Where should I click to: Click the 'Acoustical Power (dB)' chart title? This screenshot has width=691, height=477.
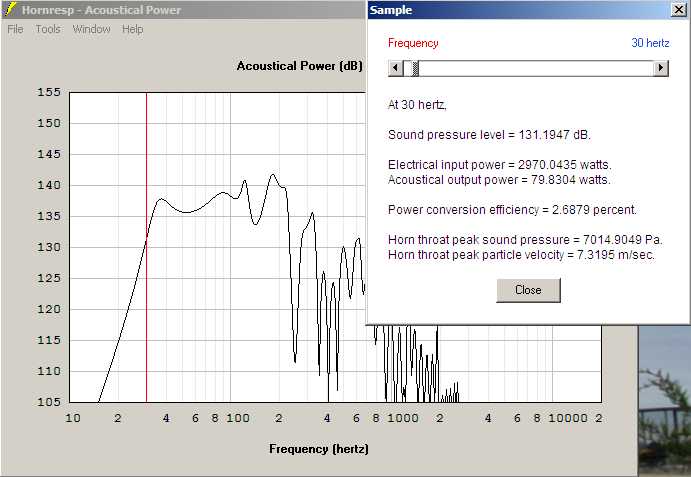(x=300, y=66)
